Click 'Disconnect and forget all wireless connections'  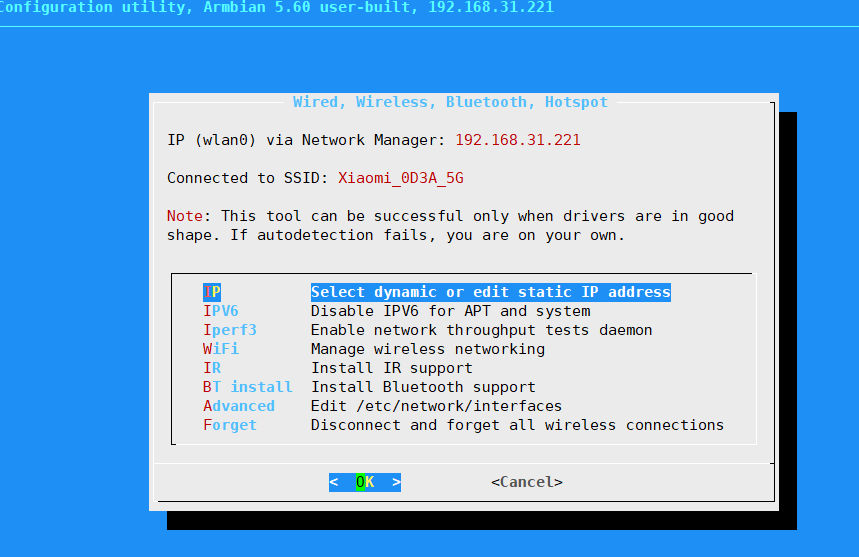517,425
